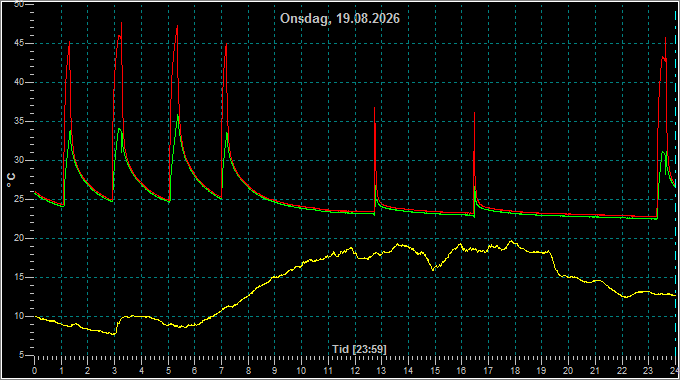Image resolution: width=680 pixels, height=380 pixels.
Task: Click the narrow red spike peak before hour 13
Action: [375, 108]
